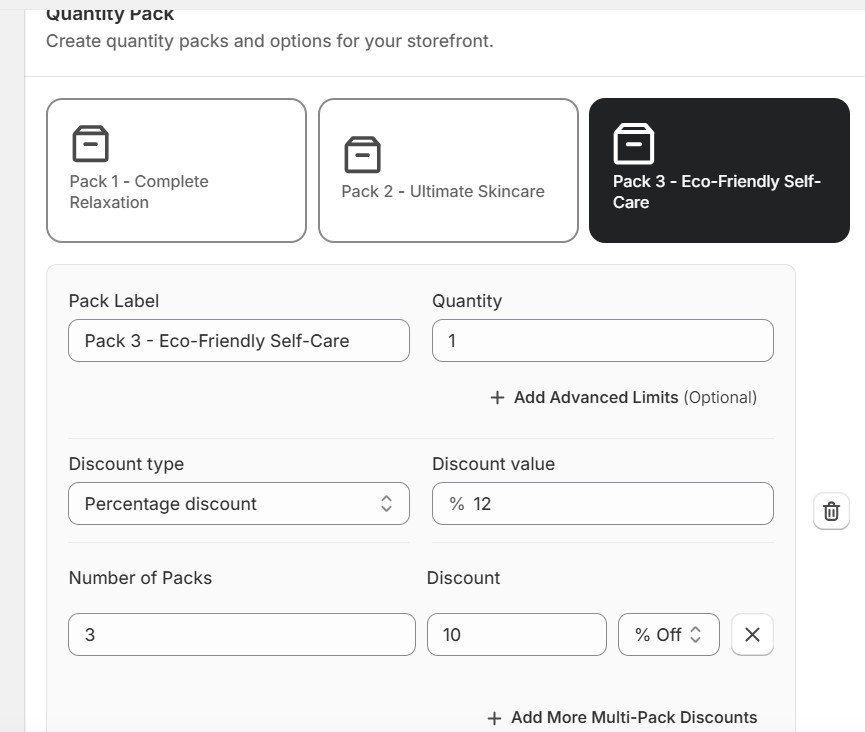Remove the multi-pack discount row with X
Screen dimensions: 865x732
coord(752,635)
